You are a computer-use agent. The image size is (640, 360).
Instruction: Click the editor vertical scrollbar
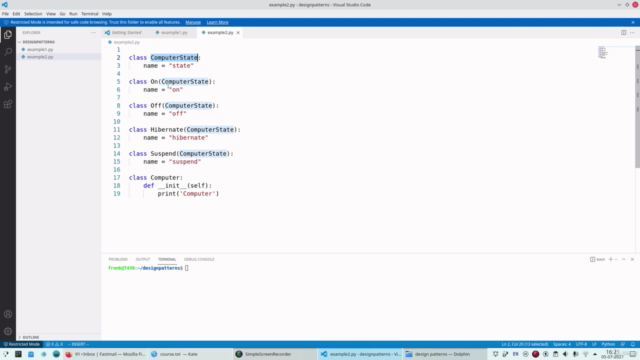(637, 107)
